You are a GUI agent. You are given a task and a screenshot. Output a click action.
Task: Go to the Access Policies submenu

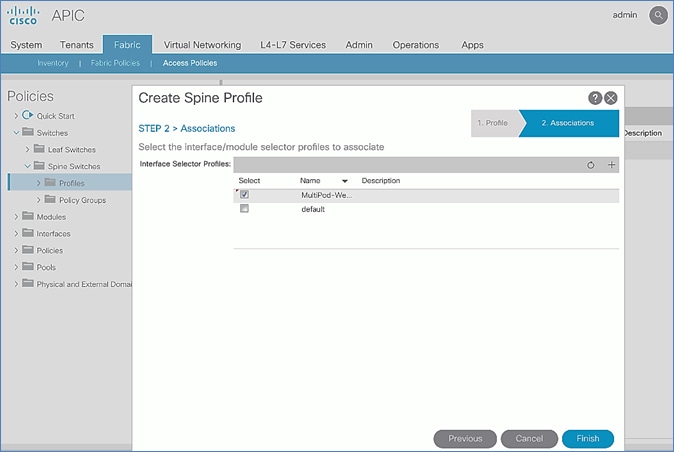click(190, 63)
